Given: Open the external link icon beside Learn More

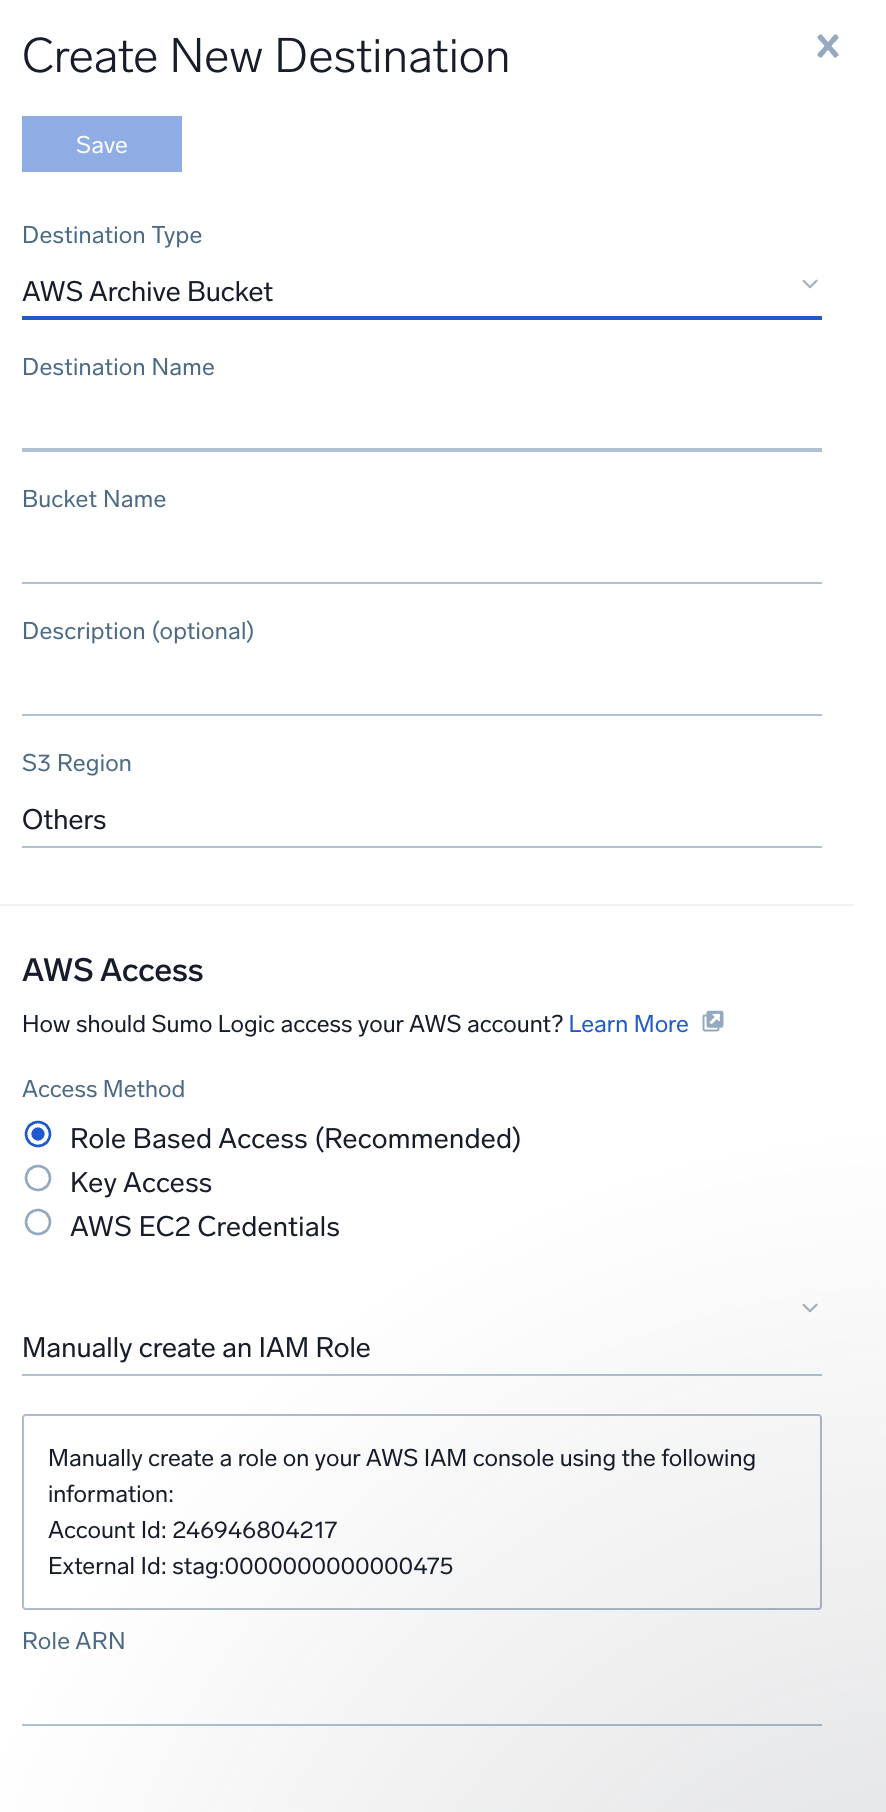Looking at the screenshot, I should coord(712,1021).
